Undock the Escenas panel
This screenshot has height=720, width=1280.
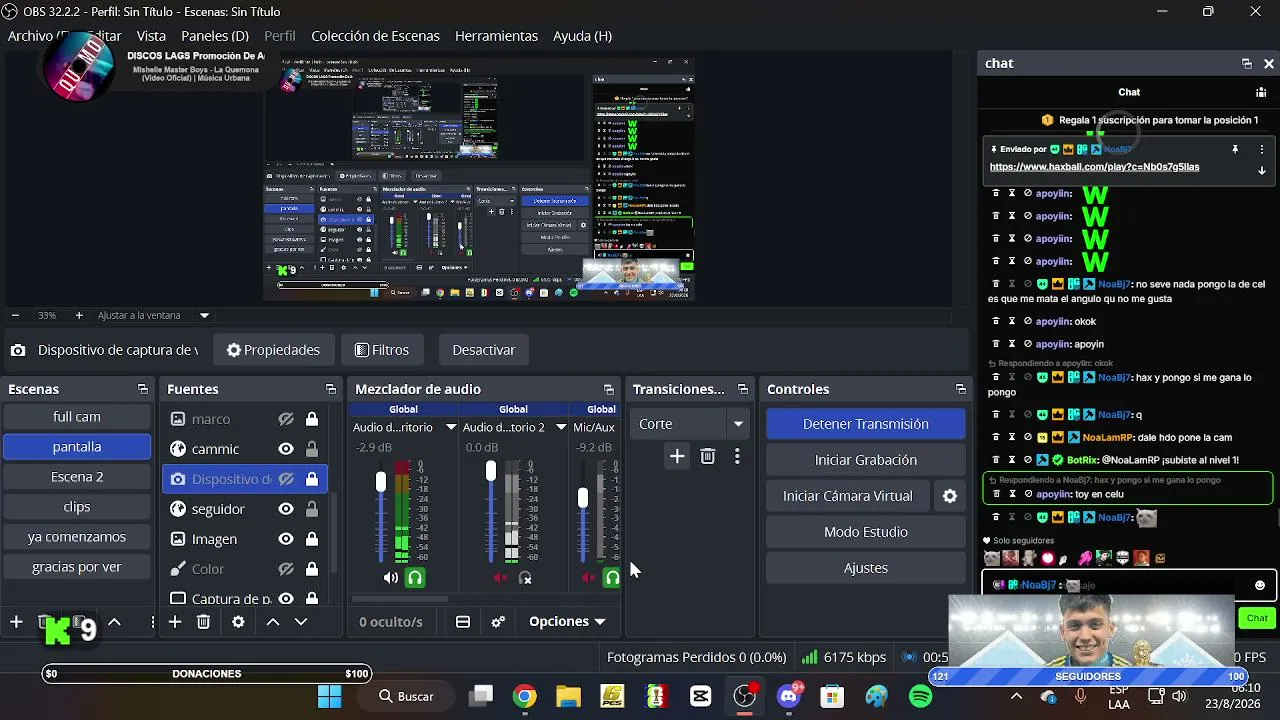[x=143, y=389]
